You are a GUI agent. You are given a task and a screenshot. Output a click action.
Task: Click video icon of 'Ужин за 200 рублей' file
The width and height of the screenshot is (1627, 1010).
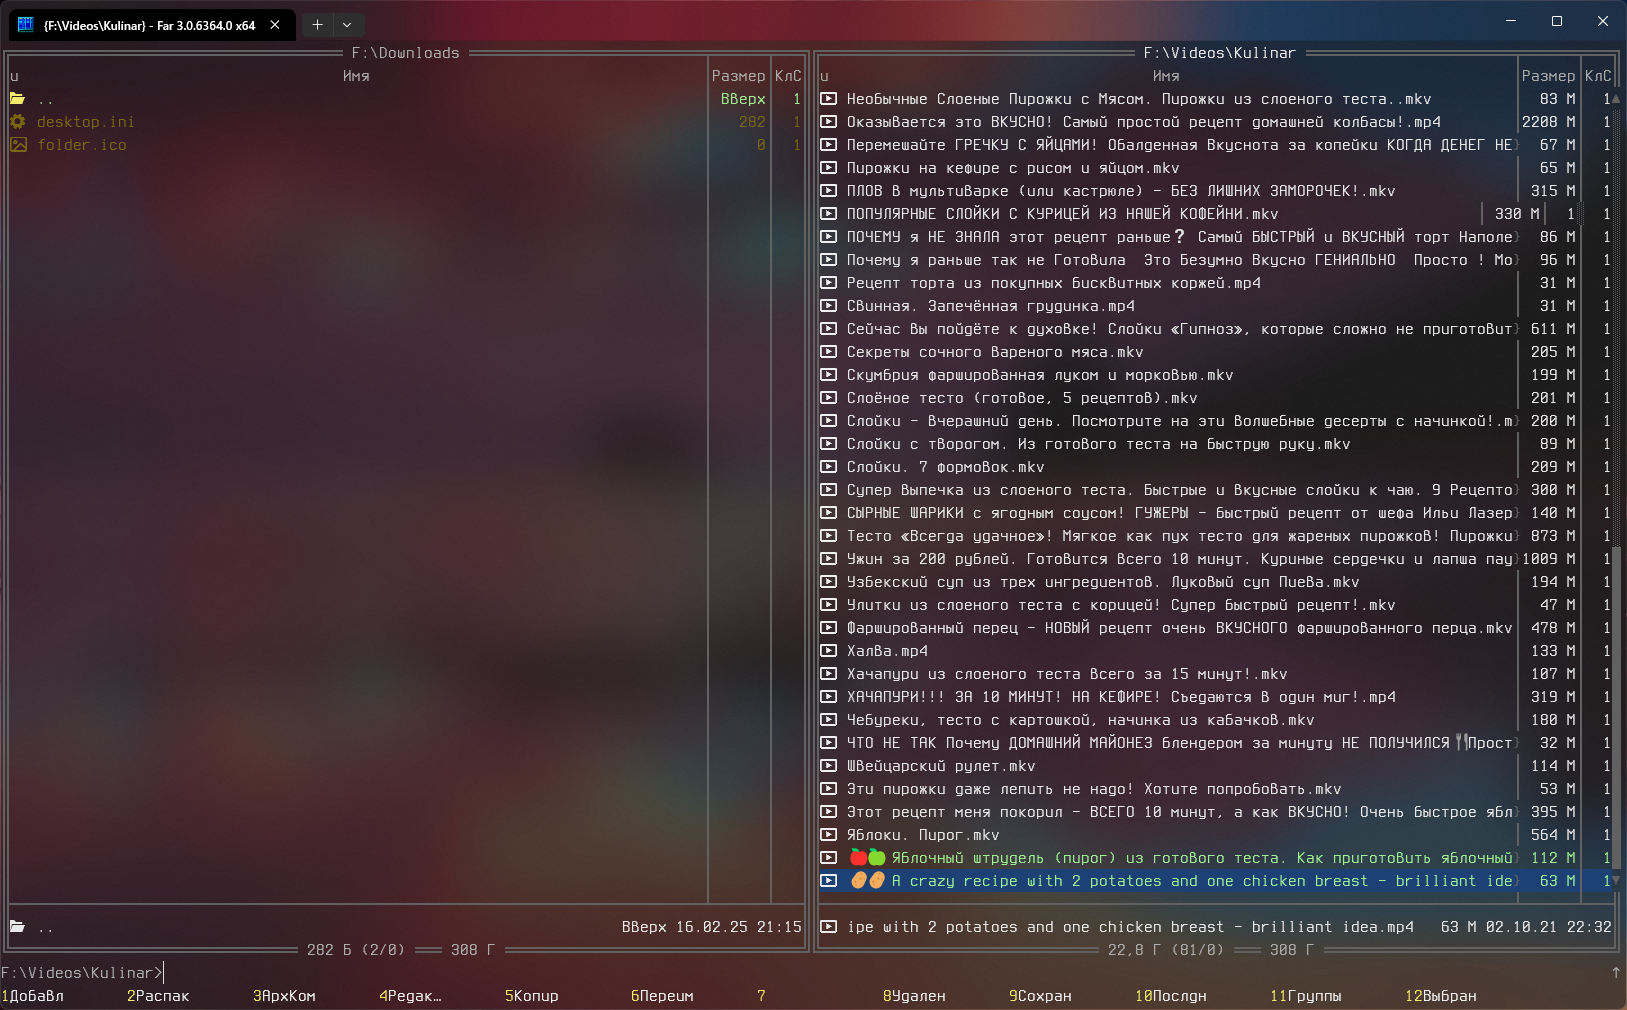(x=828, y=559)
